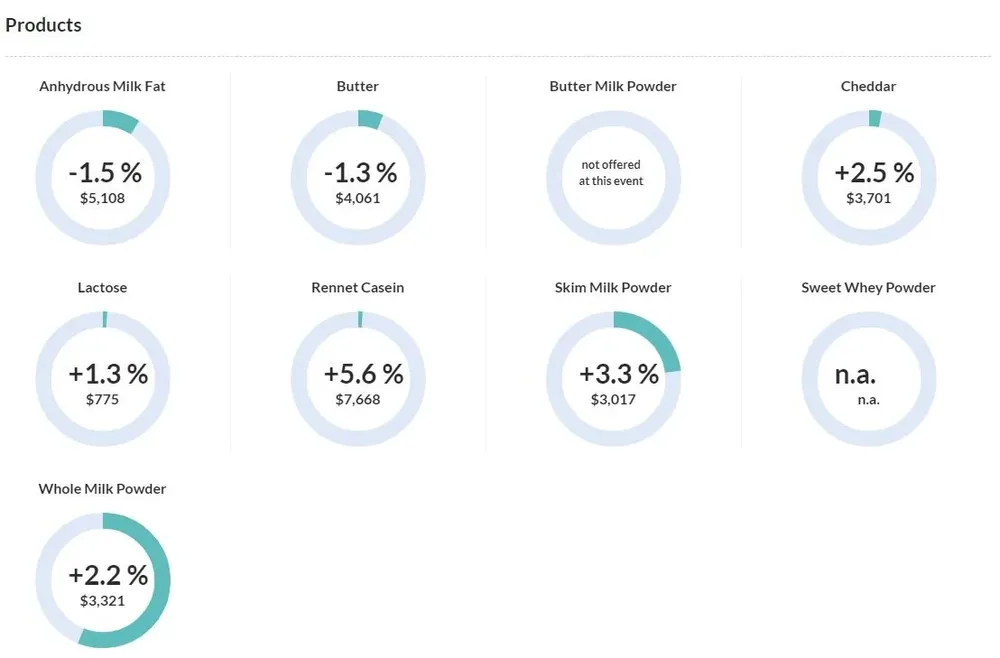Screen dimensions: 1000x658
Task: Click the Anhydrous Milk Fat product title
Action: click(102, 86)
